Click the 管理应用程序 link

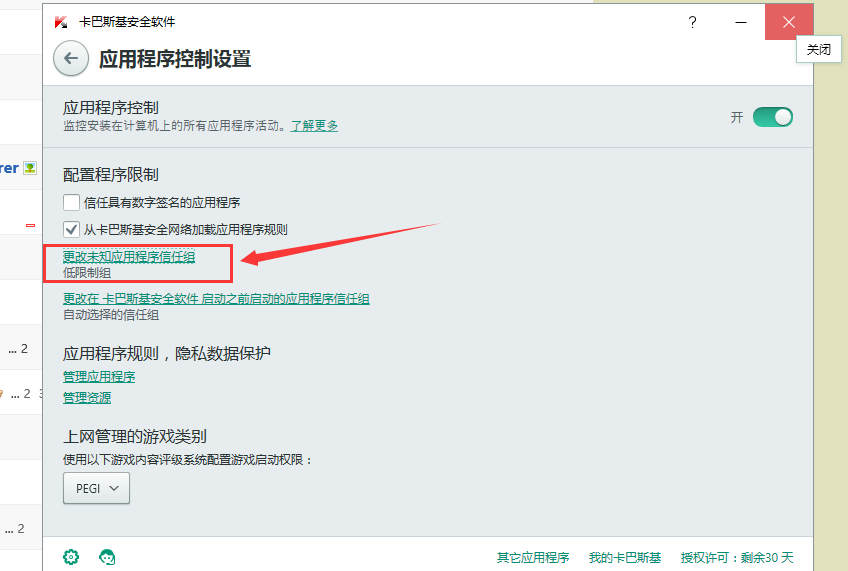pyautogui.click(x=99, y=376)
